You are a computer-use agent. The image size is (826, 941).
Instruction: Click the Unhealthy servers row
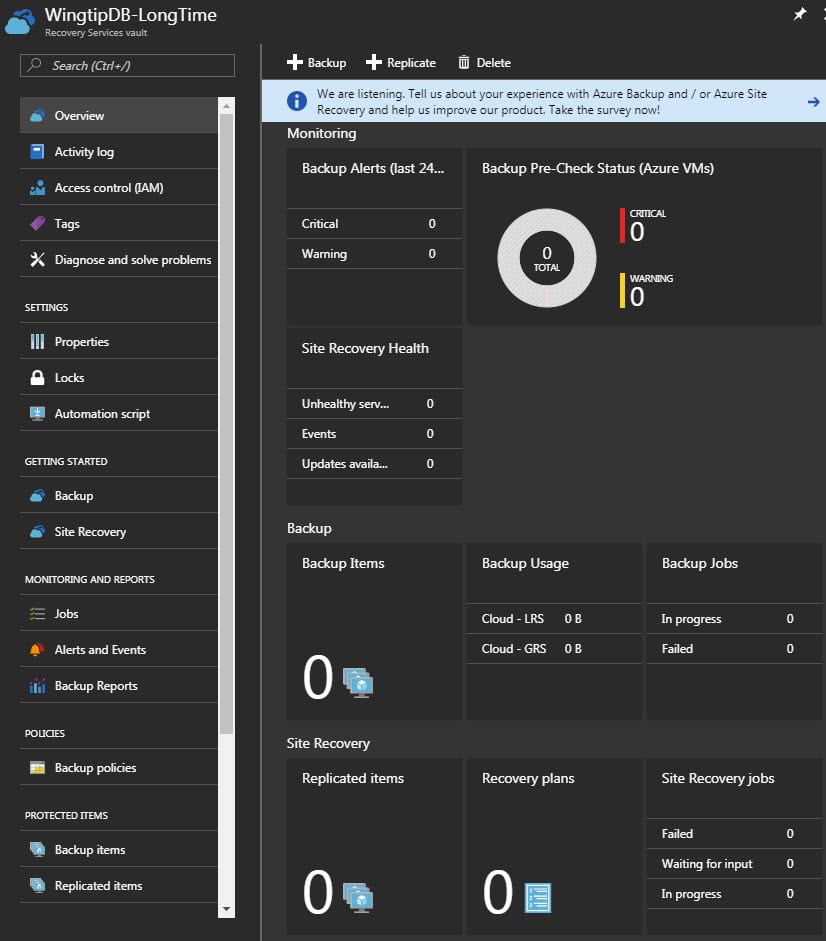click(x=375, y=403)
